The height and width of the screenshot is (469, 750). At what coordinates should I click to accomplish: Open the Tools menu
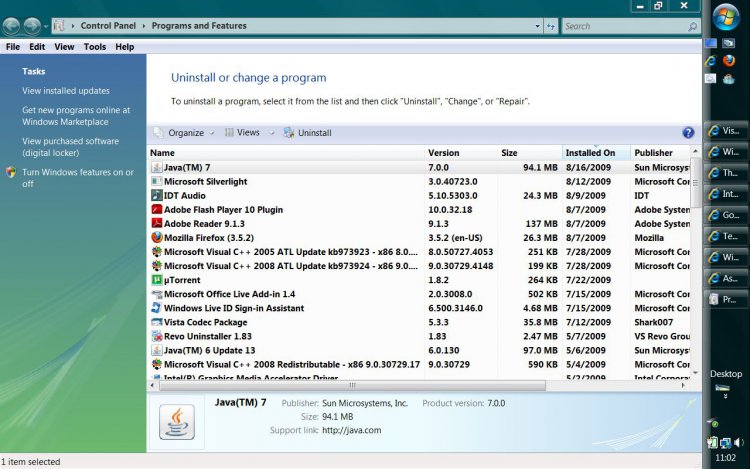point(95,47)
